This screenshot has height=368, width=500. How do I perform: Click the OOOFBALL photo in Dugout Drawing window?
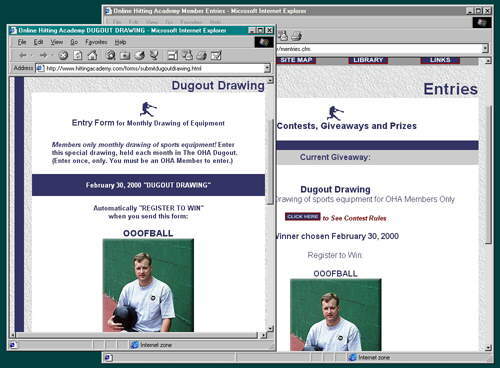coord(148,285)
